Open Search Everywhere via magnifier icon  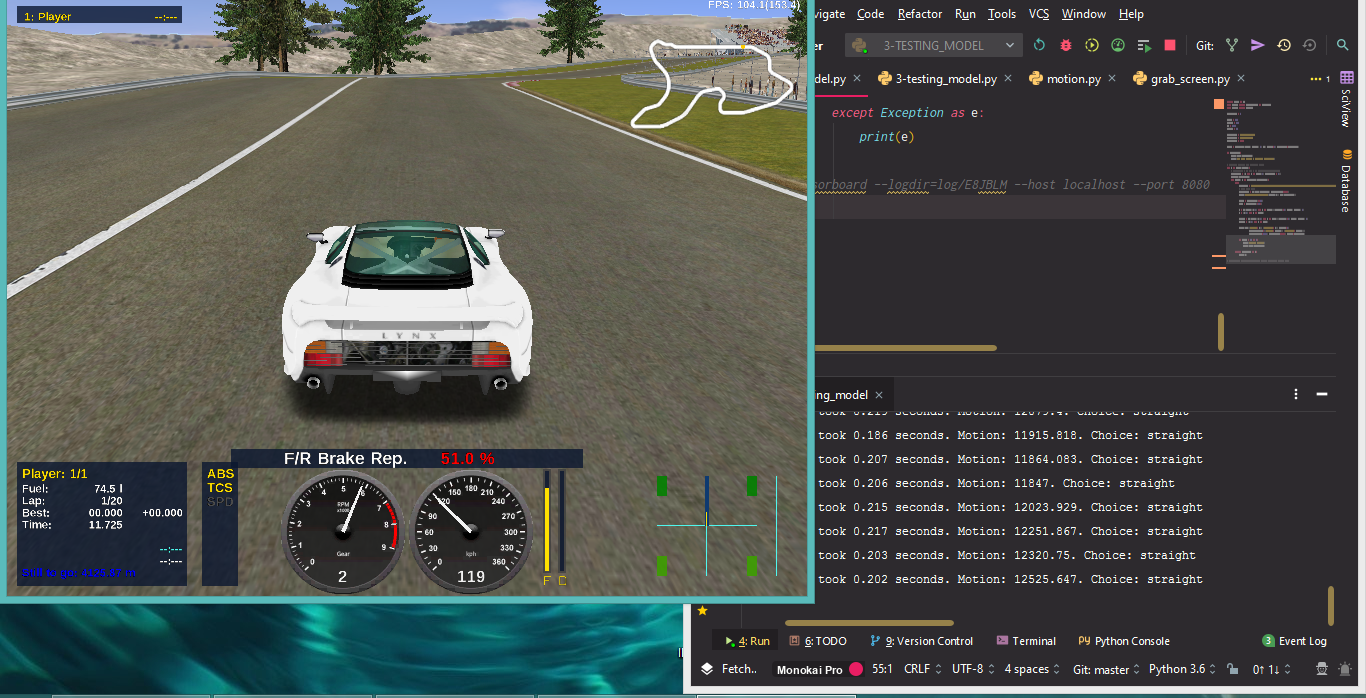1343,45
